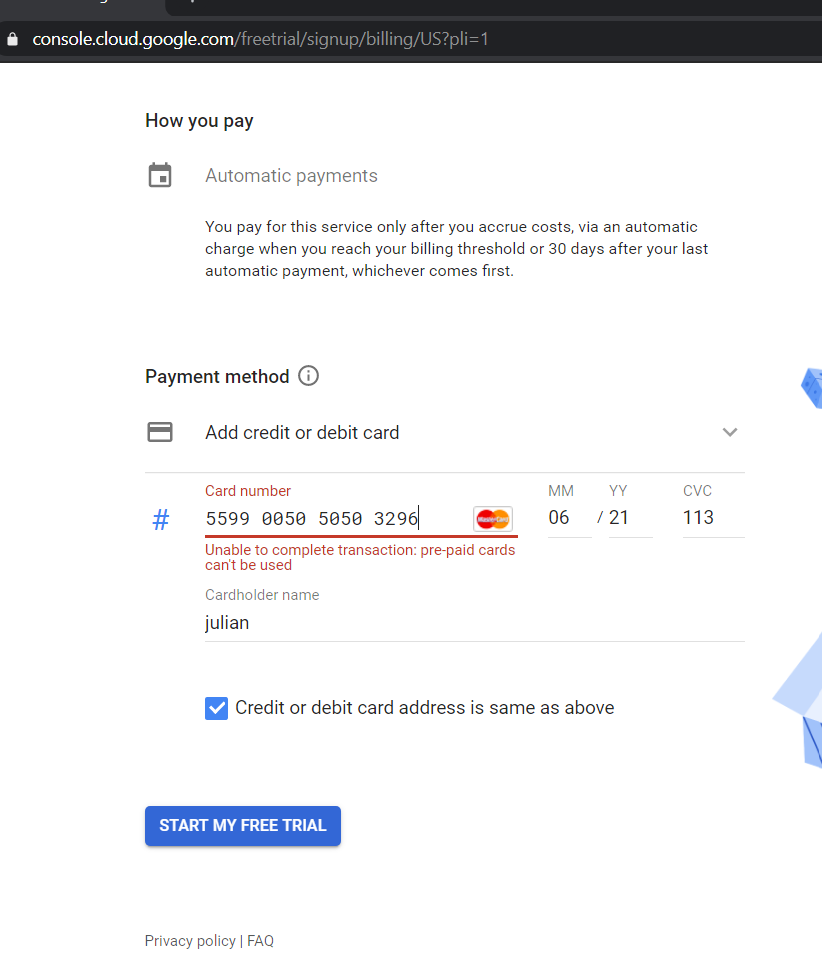Expand the payment method chevron dropdown
822x967 pixels.
click(730, 432)
